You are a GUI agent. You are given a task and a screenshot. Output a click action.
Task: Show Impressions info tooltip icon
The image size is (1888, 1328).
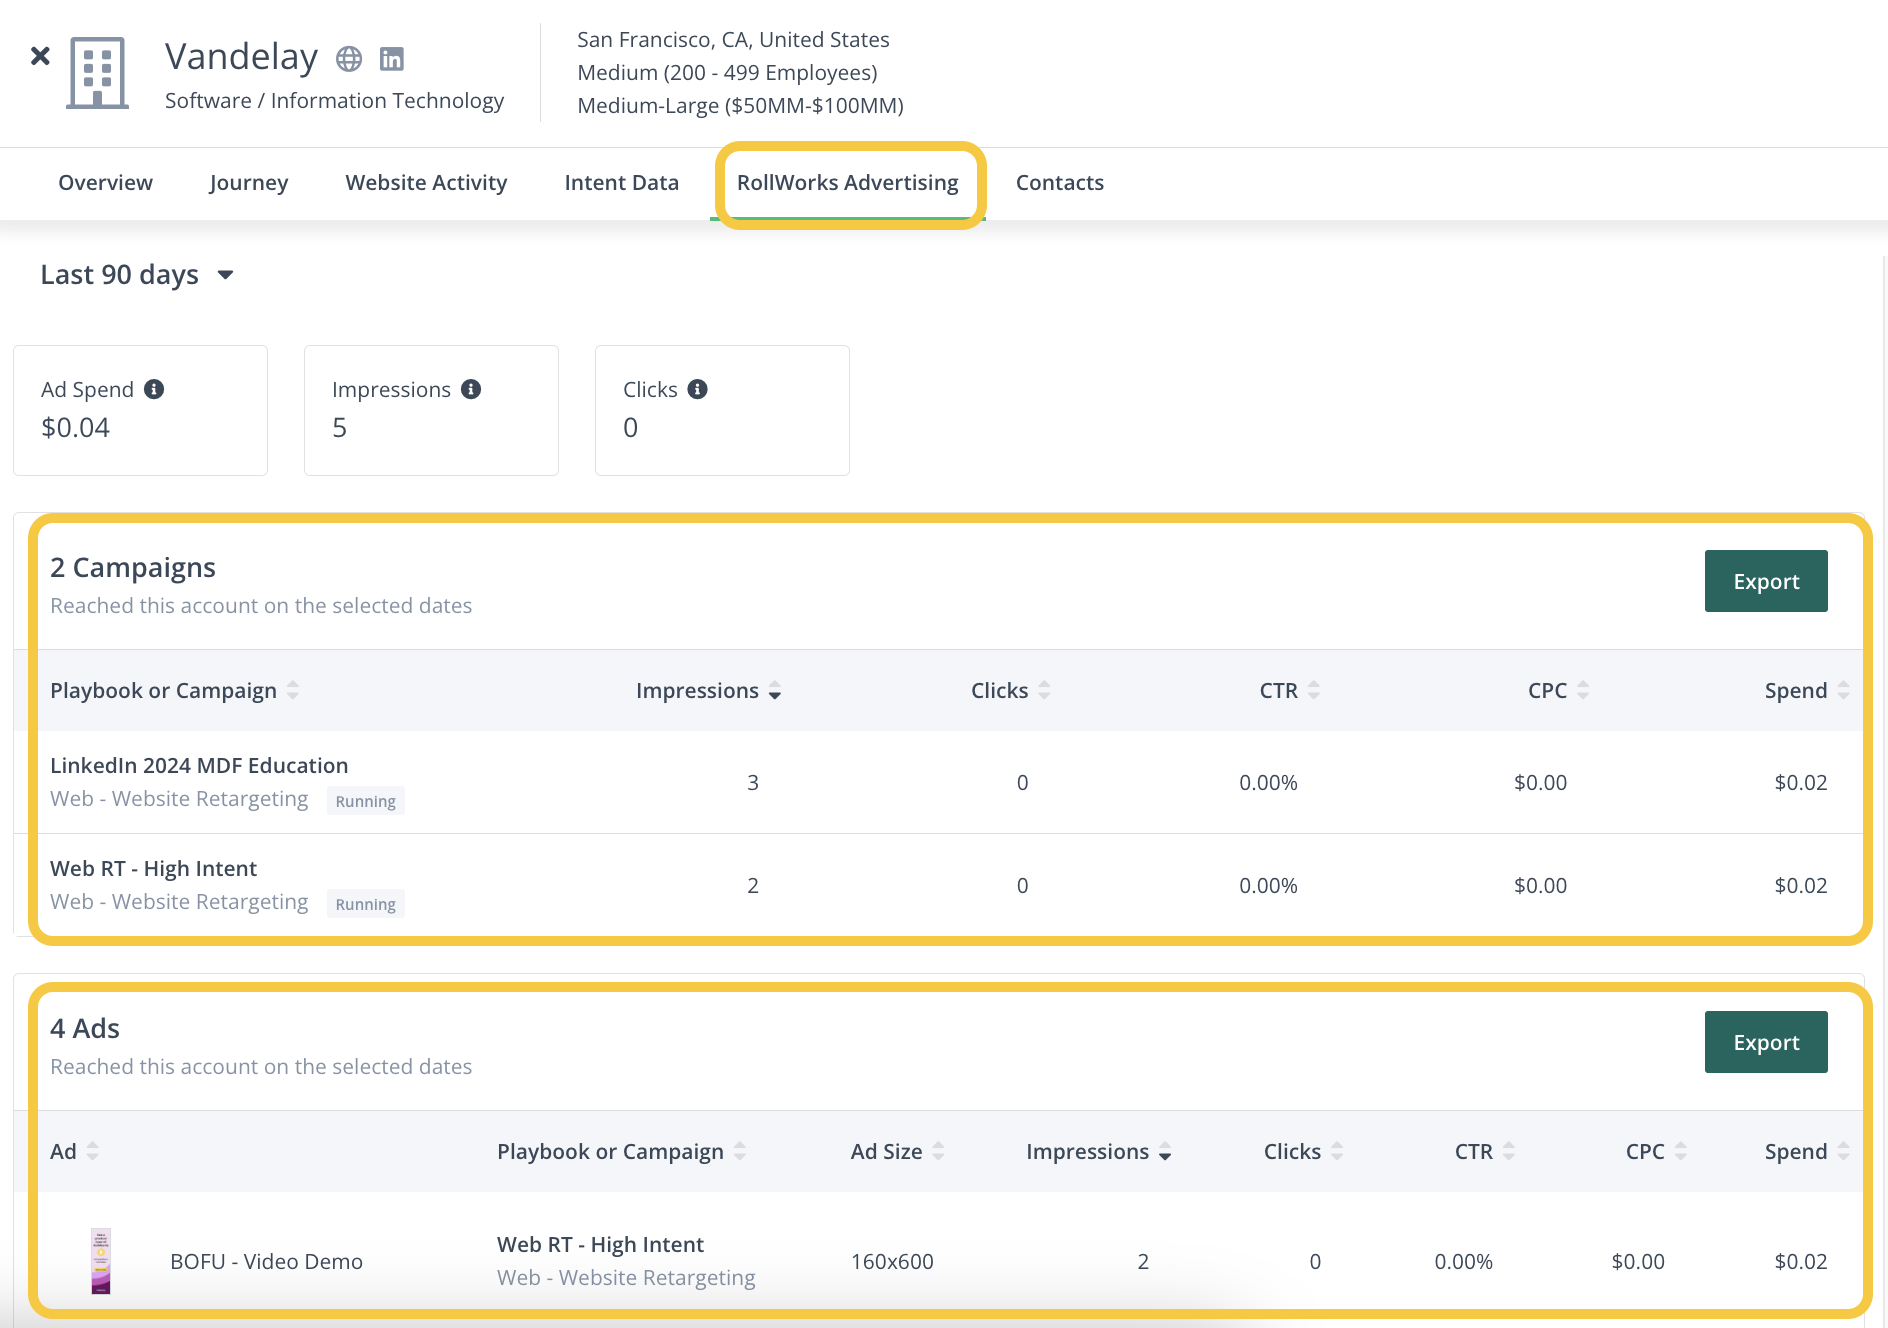[471, 389]
